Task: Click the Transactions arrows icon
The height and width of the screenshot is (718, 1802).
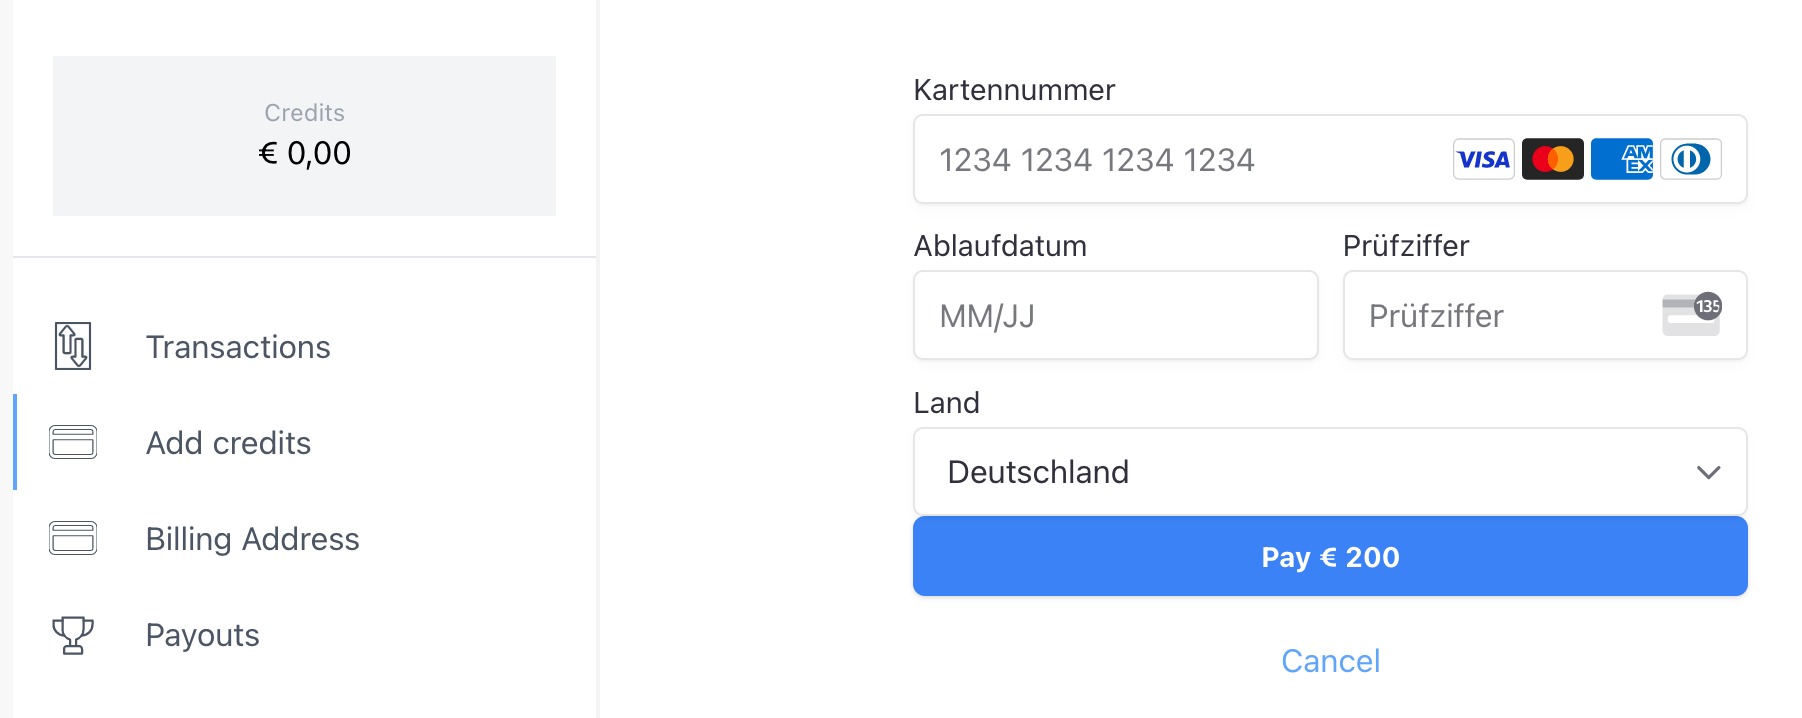Action: click(72, 346)
